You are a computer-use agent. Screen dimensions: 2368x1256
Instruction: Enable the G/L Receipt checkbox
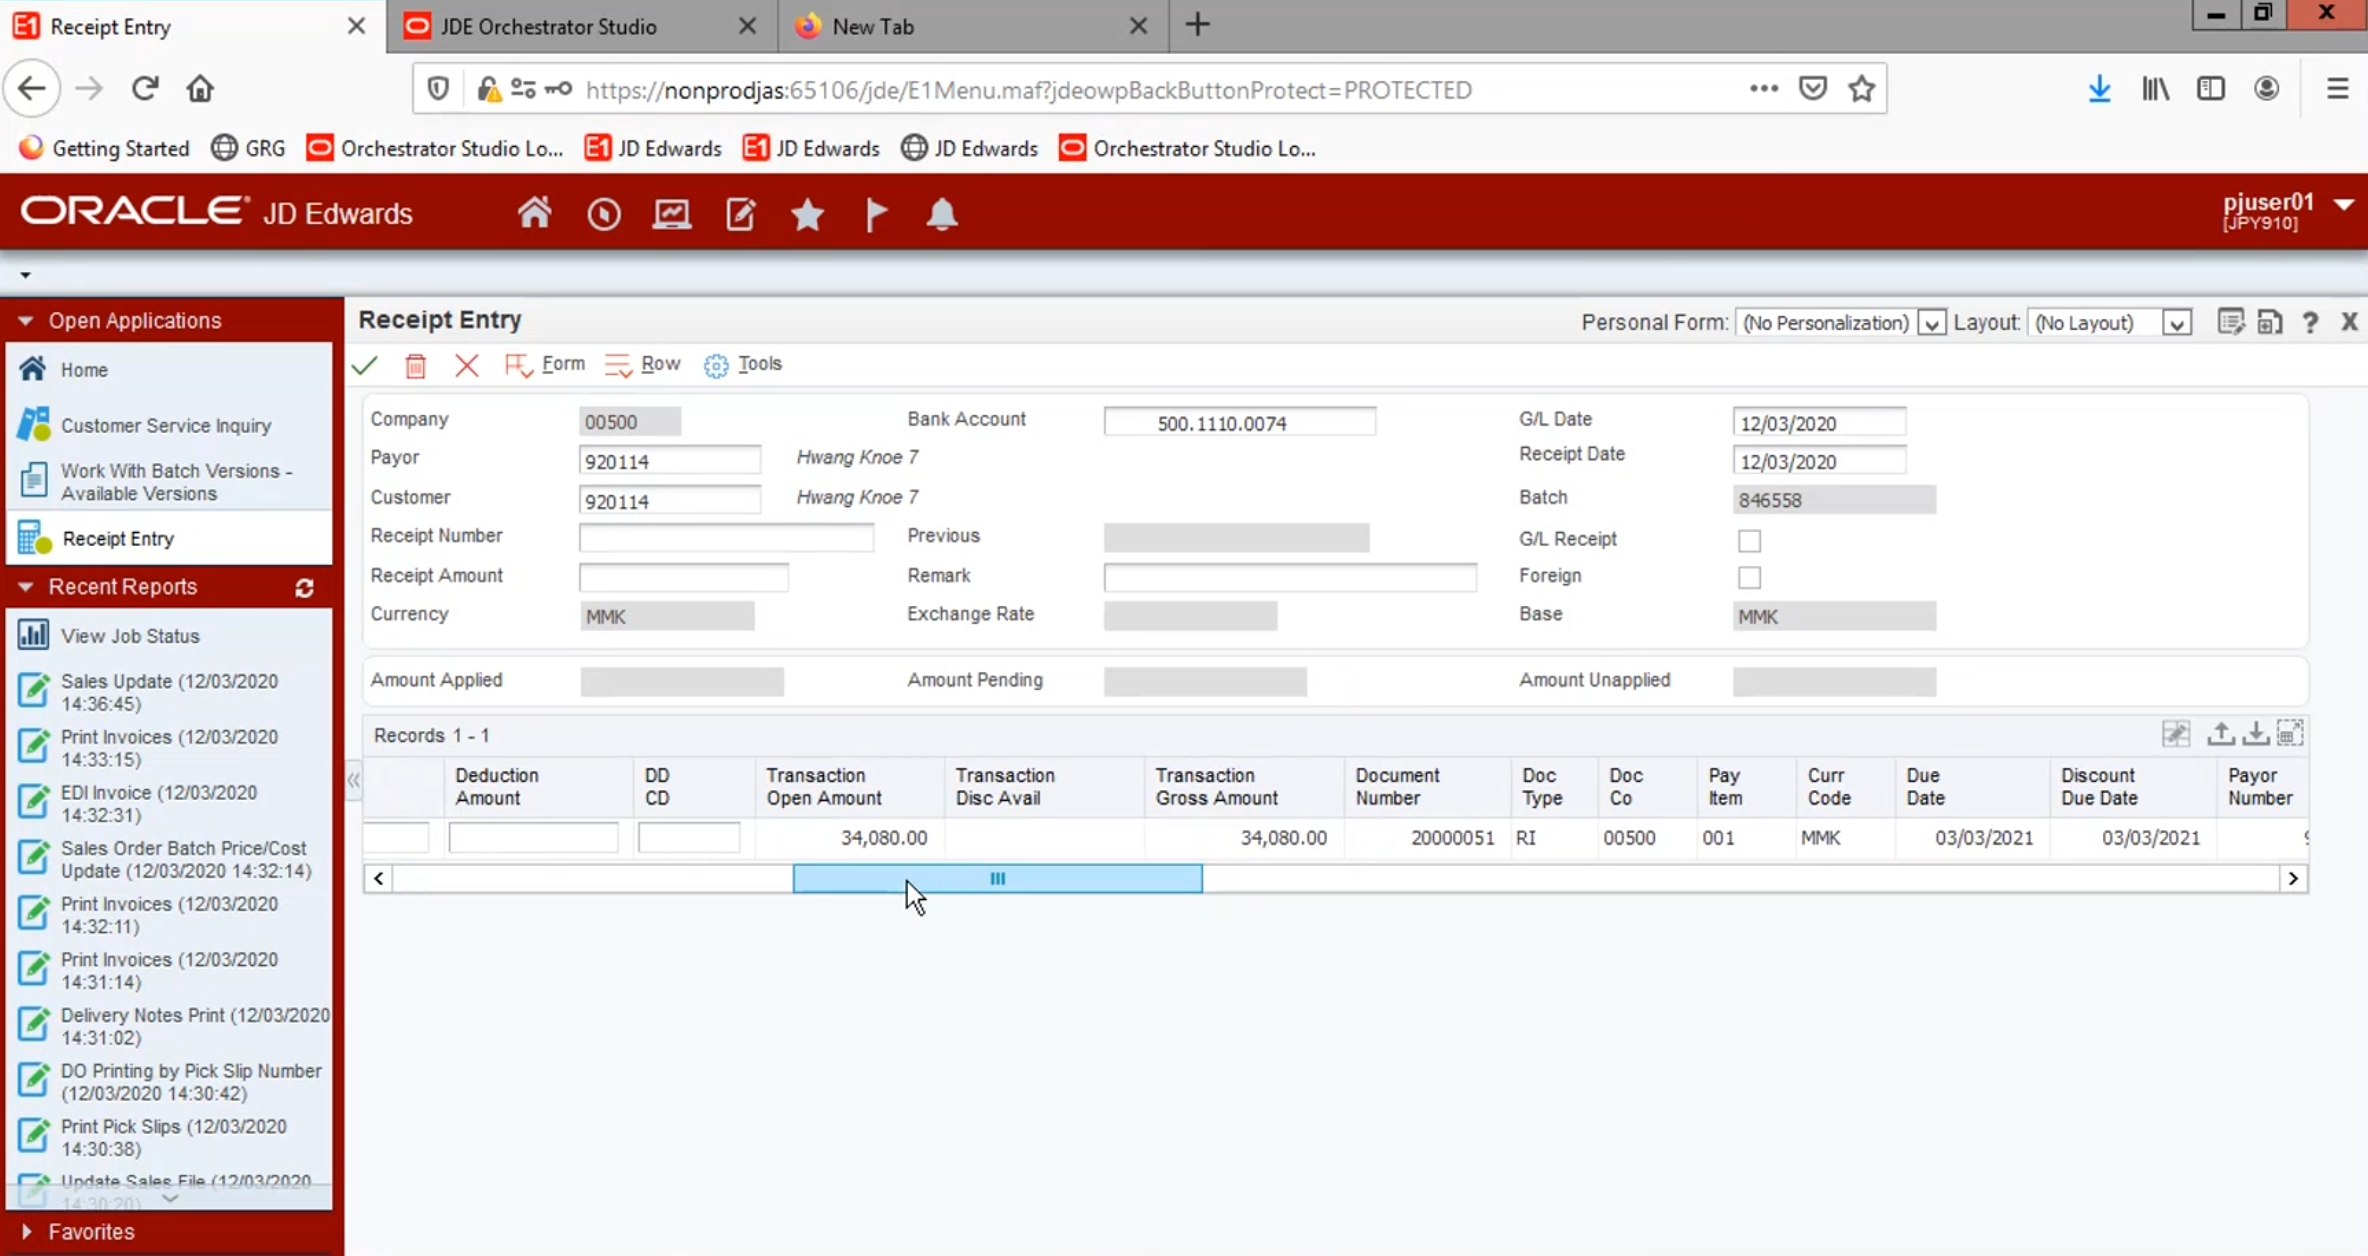[x=1749, y=540]
